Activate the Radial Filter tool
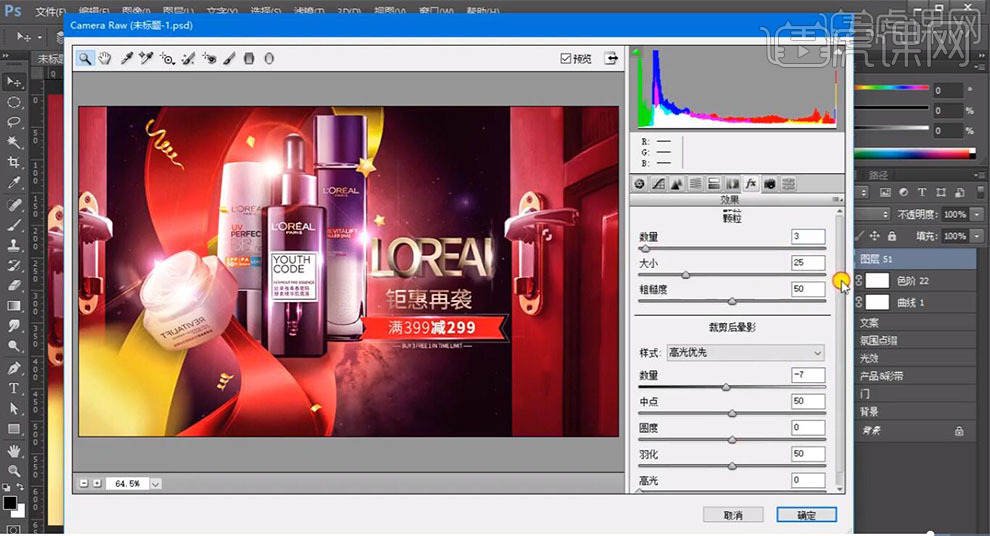Viewport: 990px width, 536px height. coord(269,59)
